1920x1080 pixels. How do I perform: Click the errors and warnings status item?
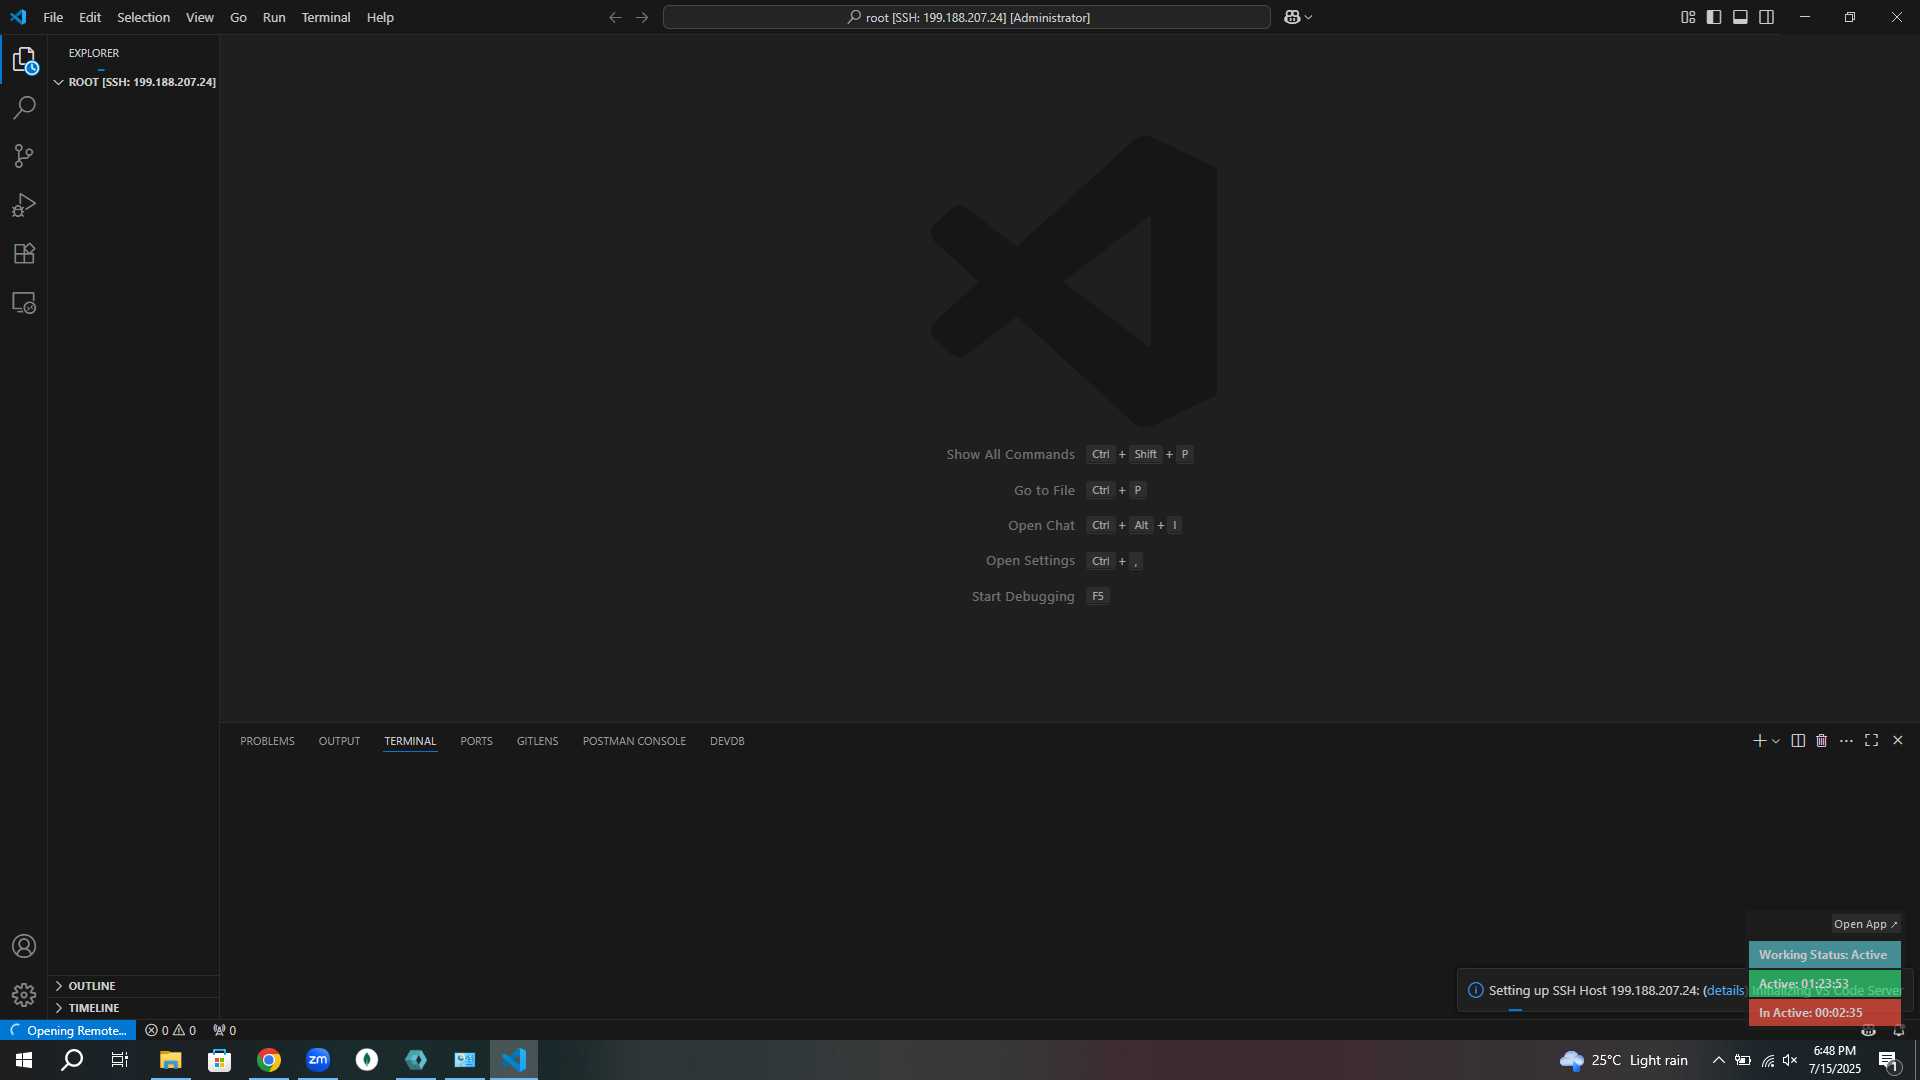170,1031
